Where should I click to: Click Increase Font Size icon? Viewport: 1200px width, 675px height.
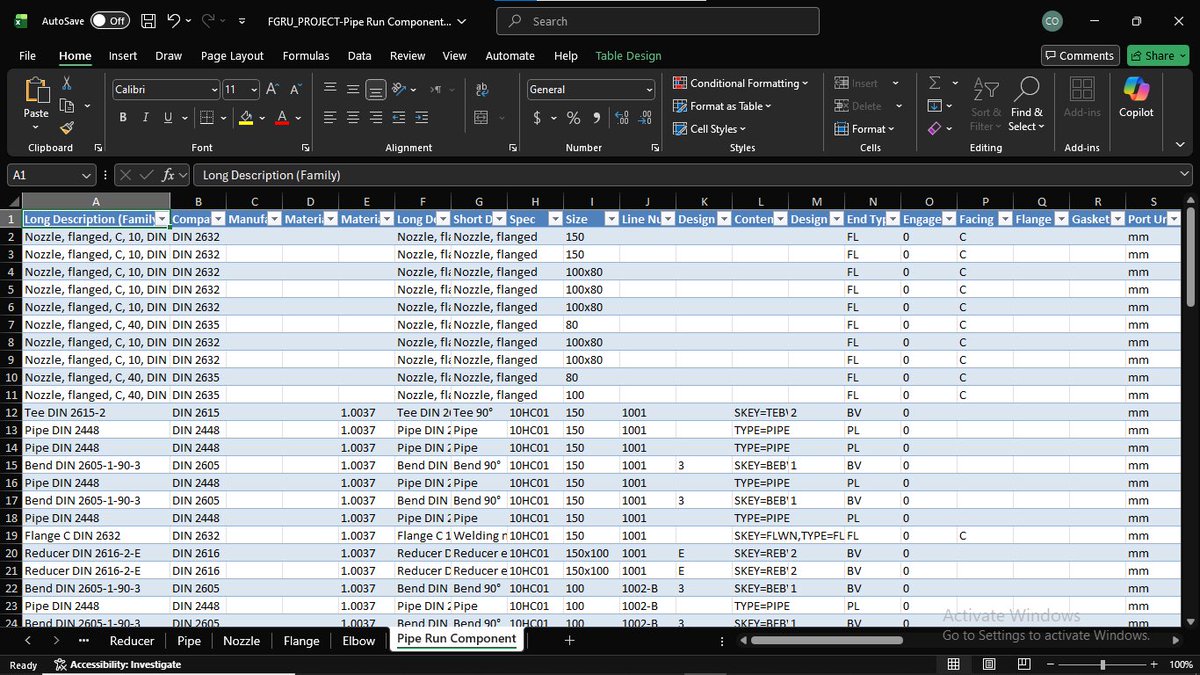[x=272, y=89]
